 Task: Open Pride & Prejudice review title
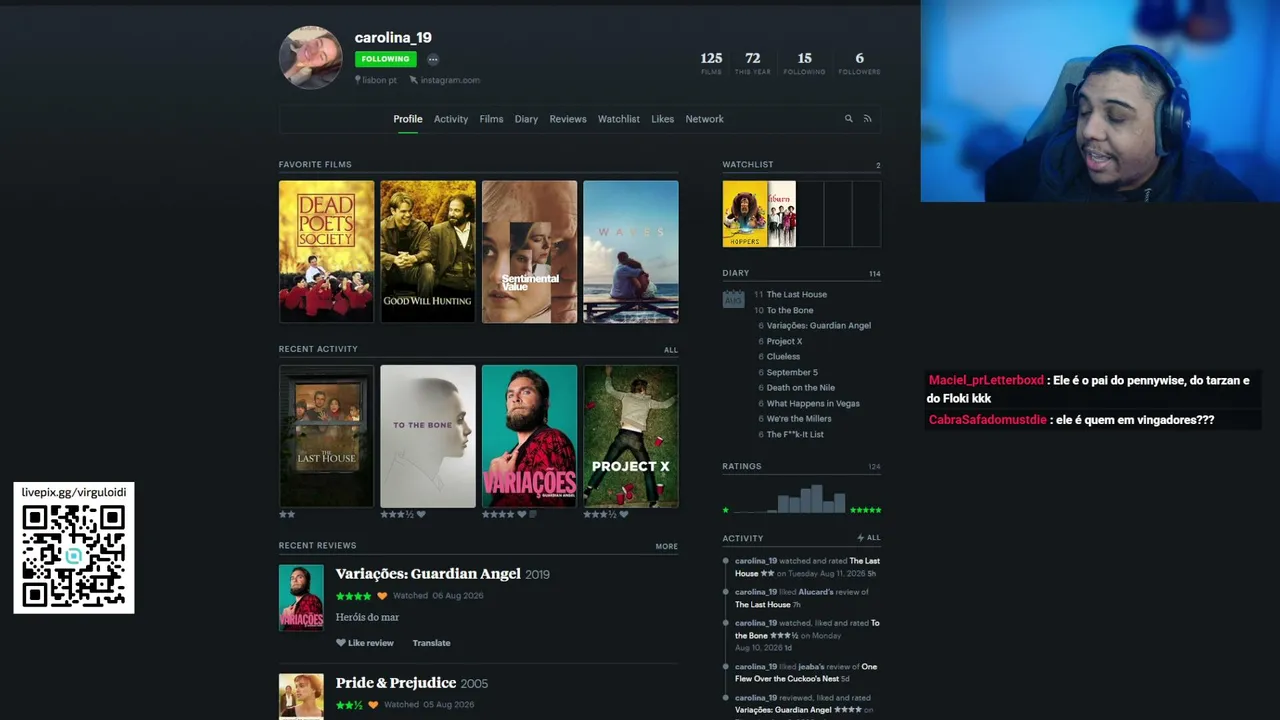[x=396, y=683]
